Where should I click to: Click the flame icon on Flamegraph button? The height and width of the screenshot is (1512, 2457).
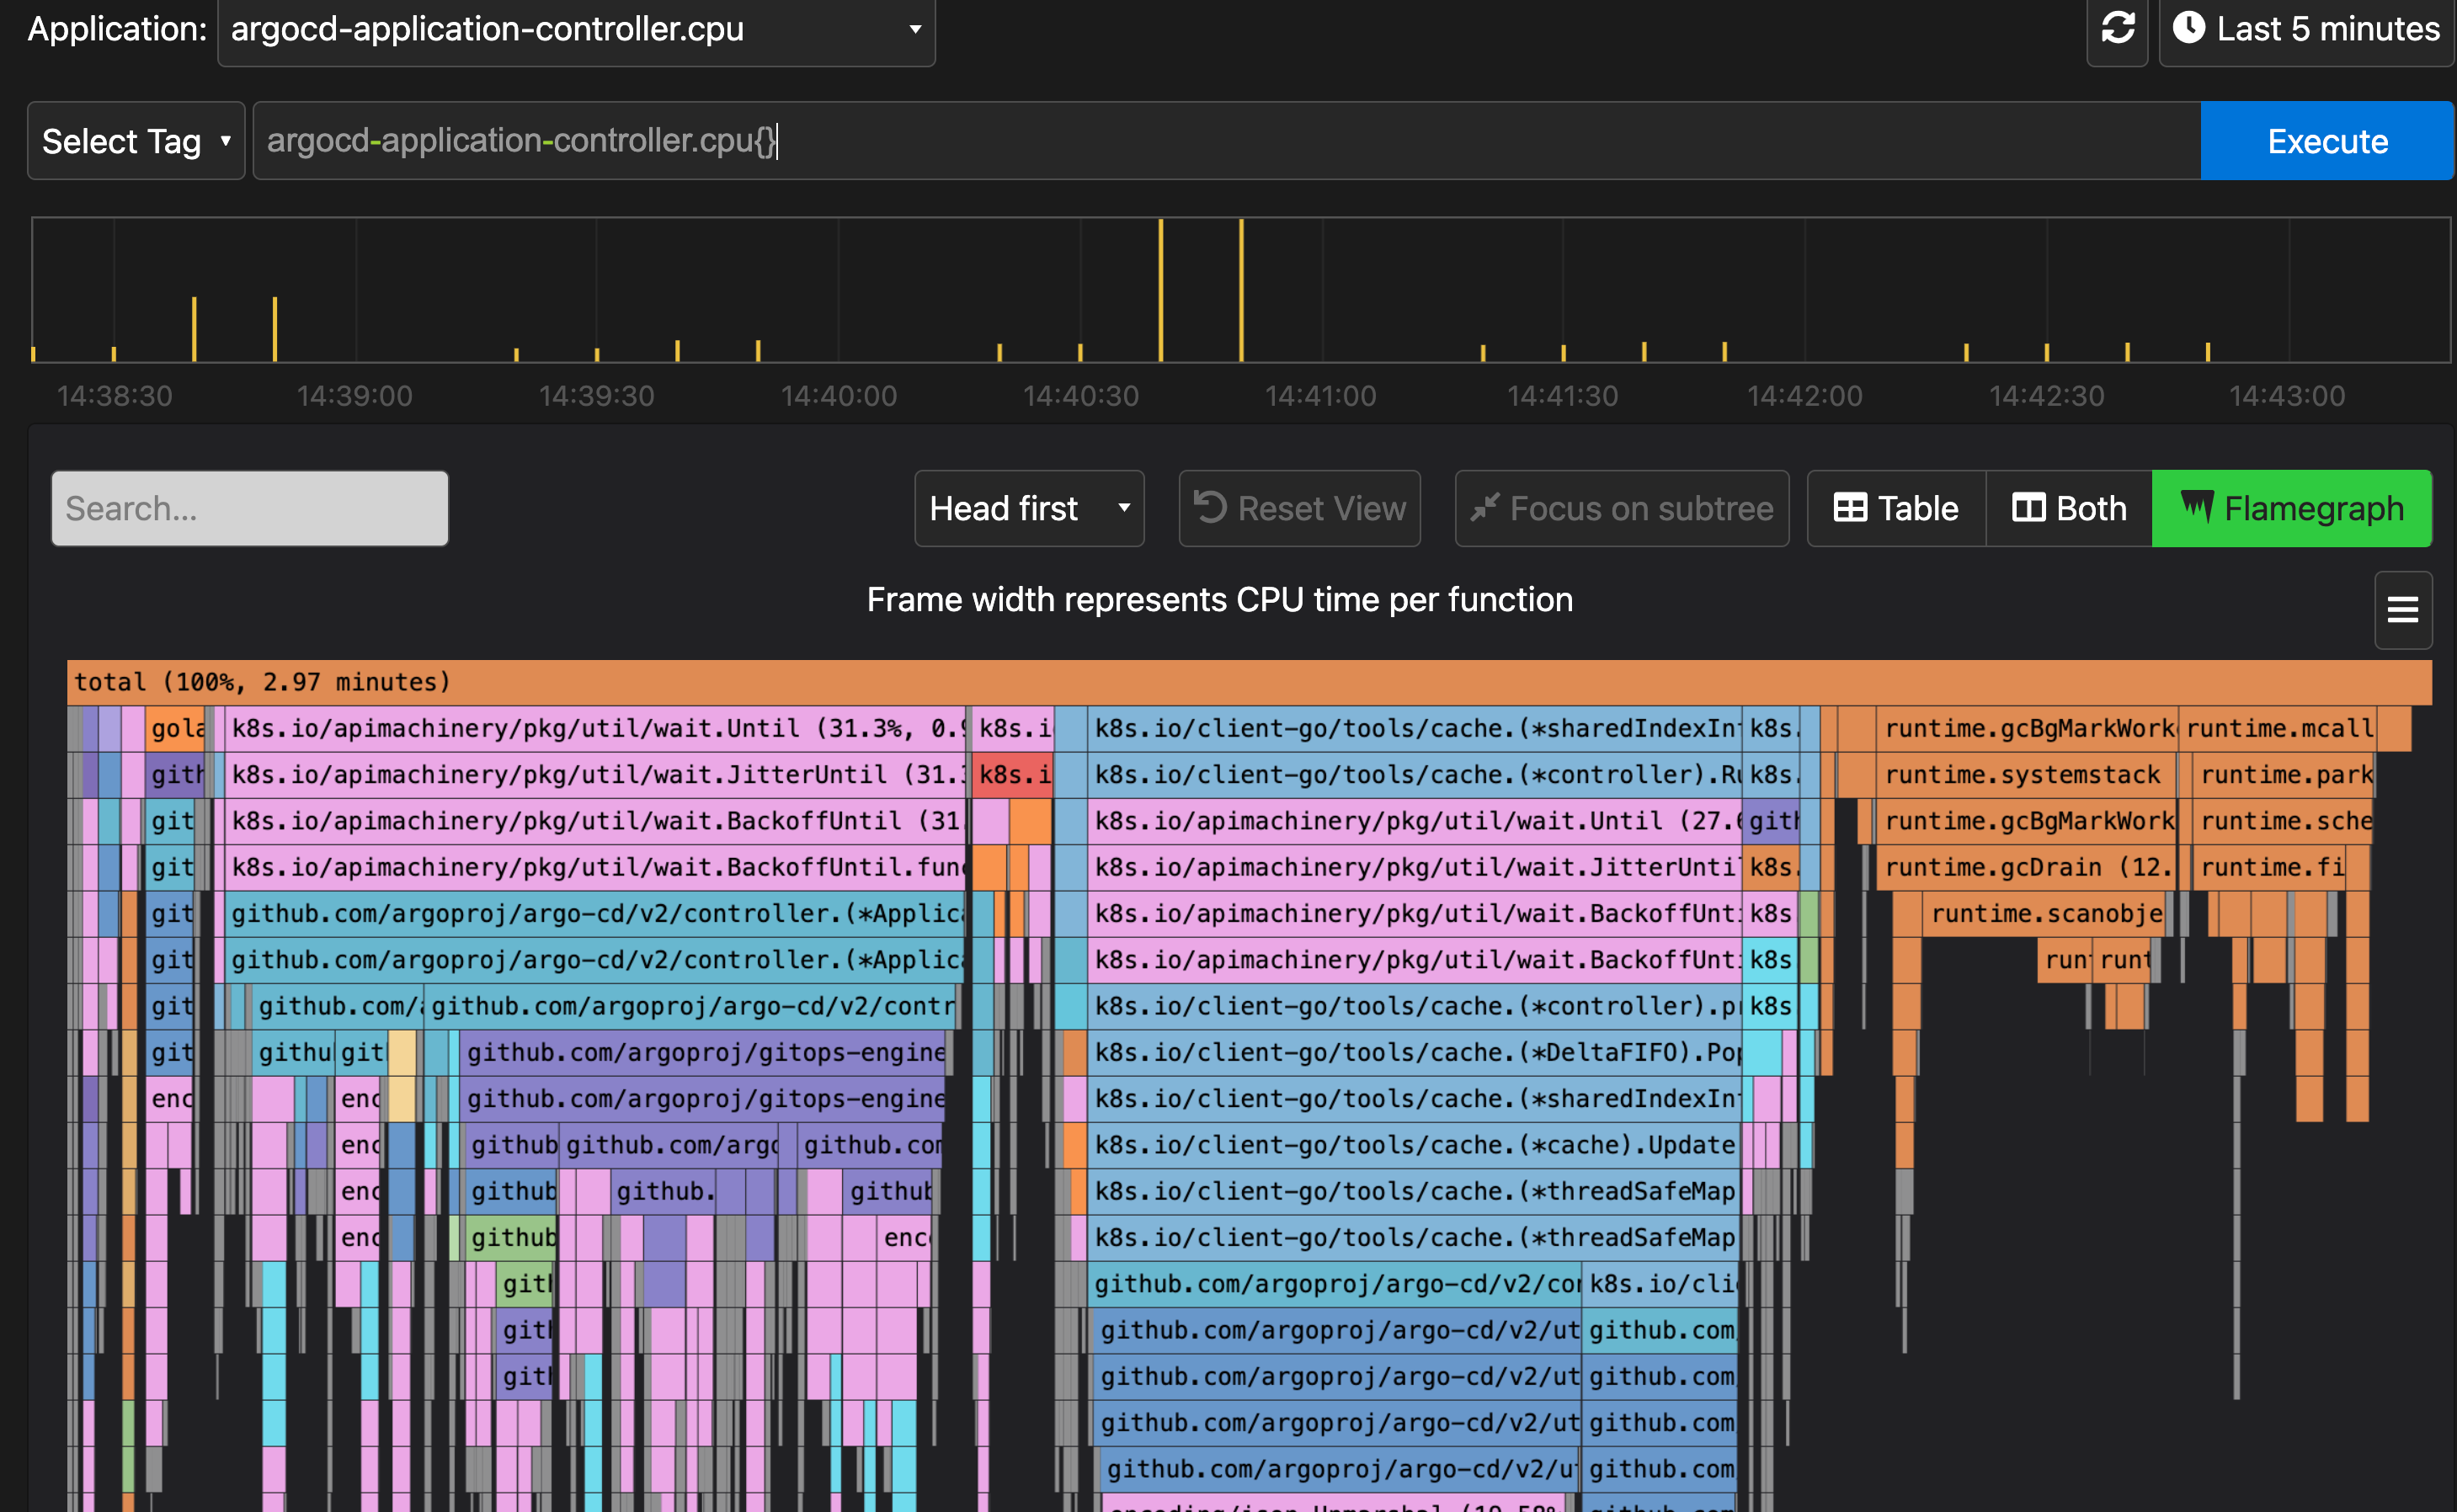tap(2199, 508)
